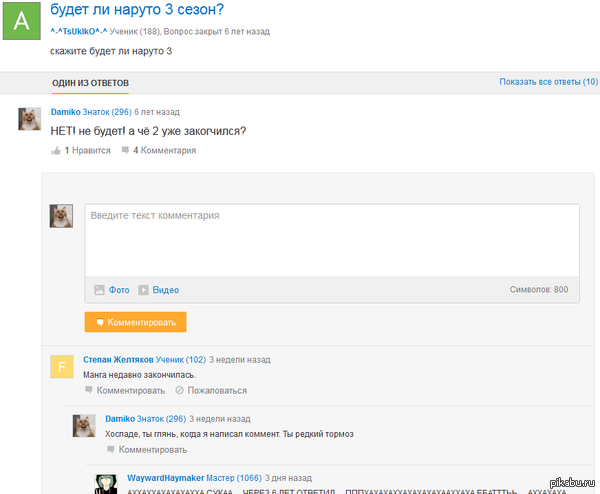This screenshot has height=494, width=600.
Task: Click the photo icon in the comment box
Action: (99, 290)
